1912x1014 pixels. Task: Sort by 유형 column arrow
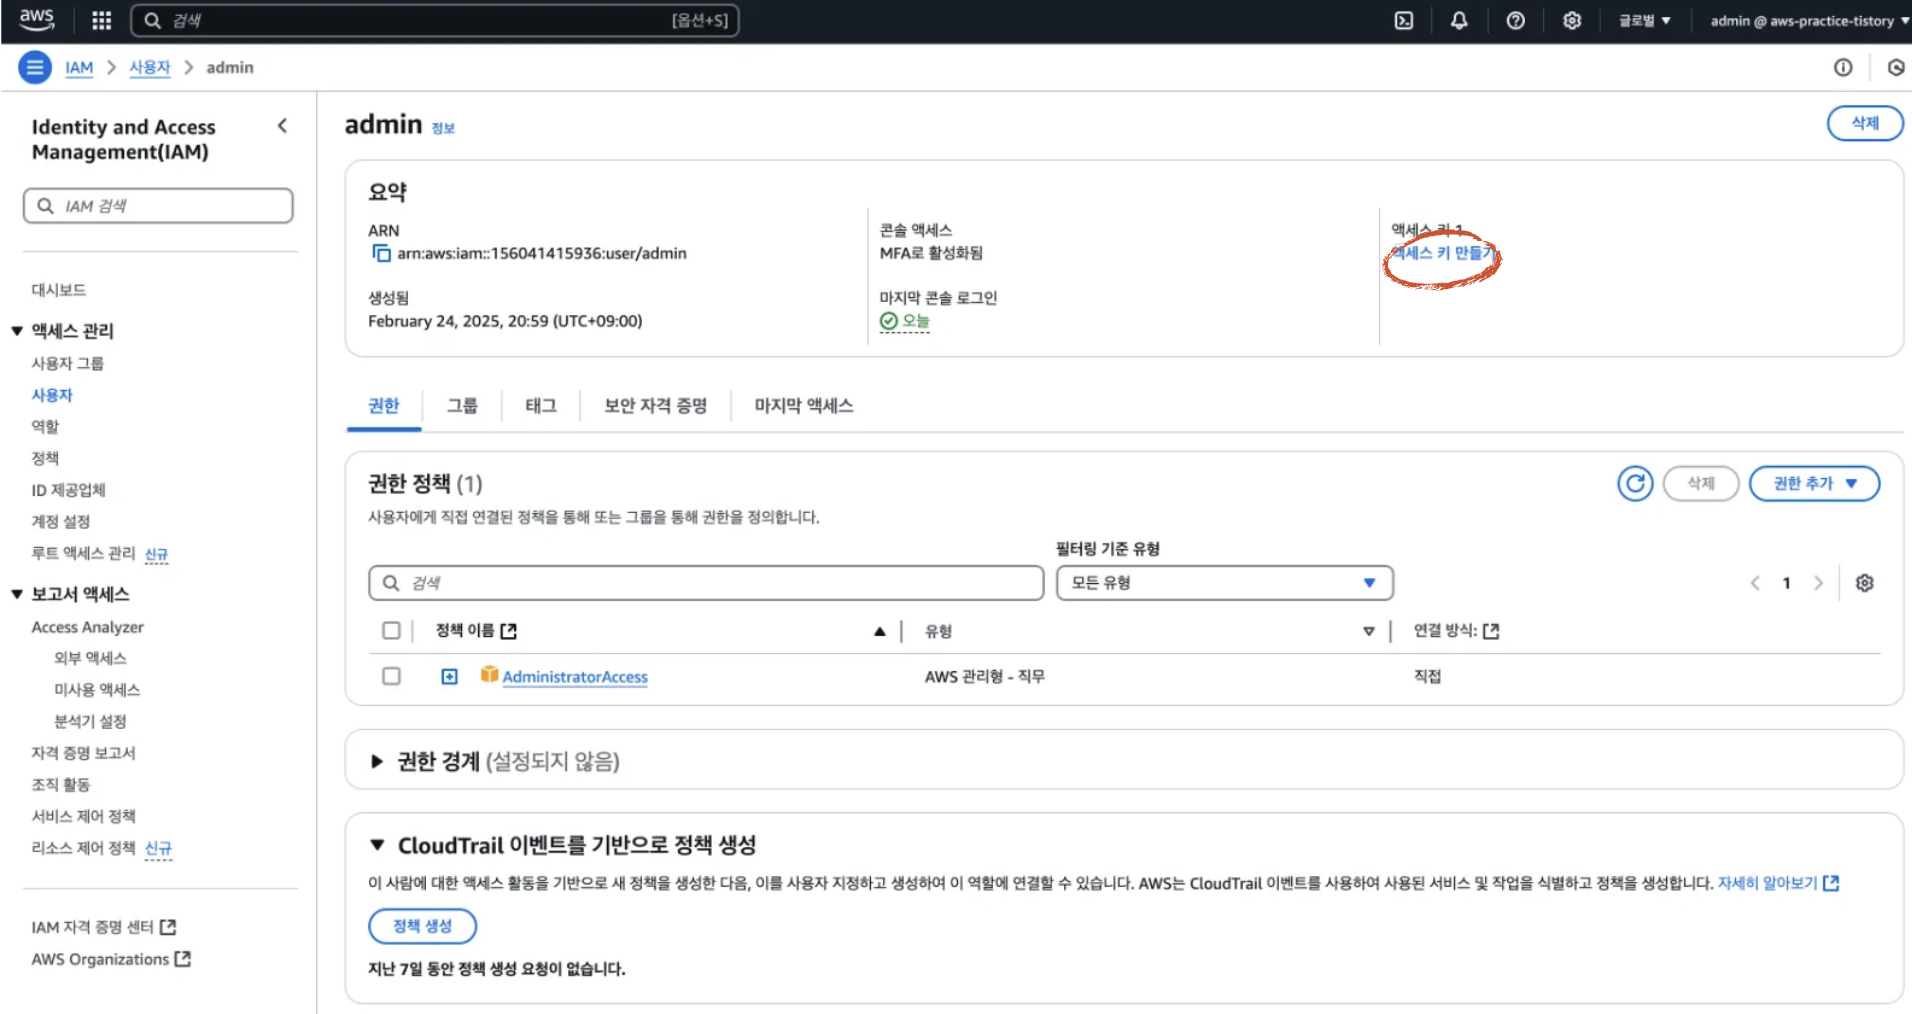click(x=1368, y=630)
